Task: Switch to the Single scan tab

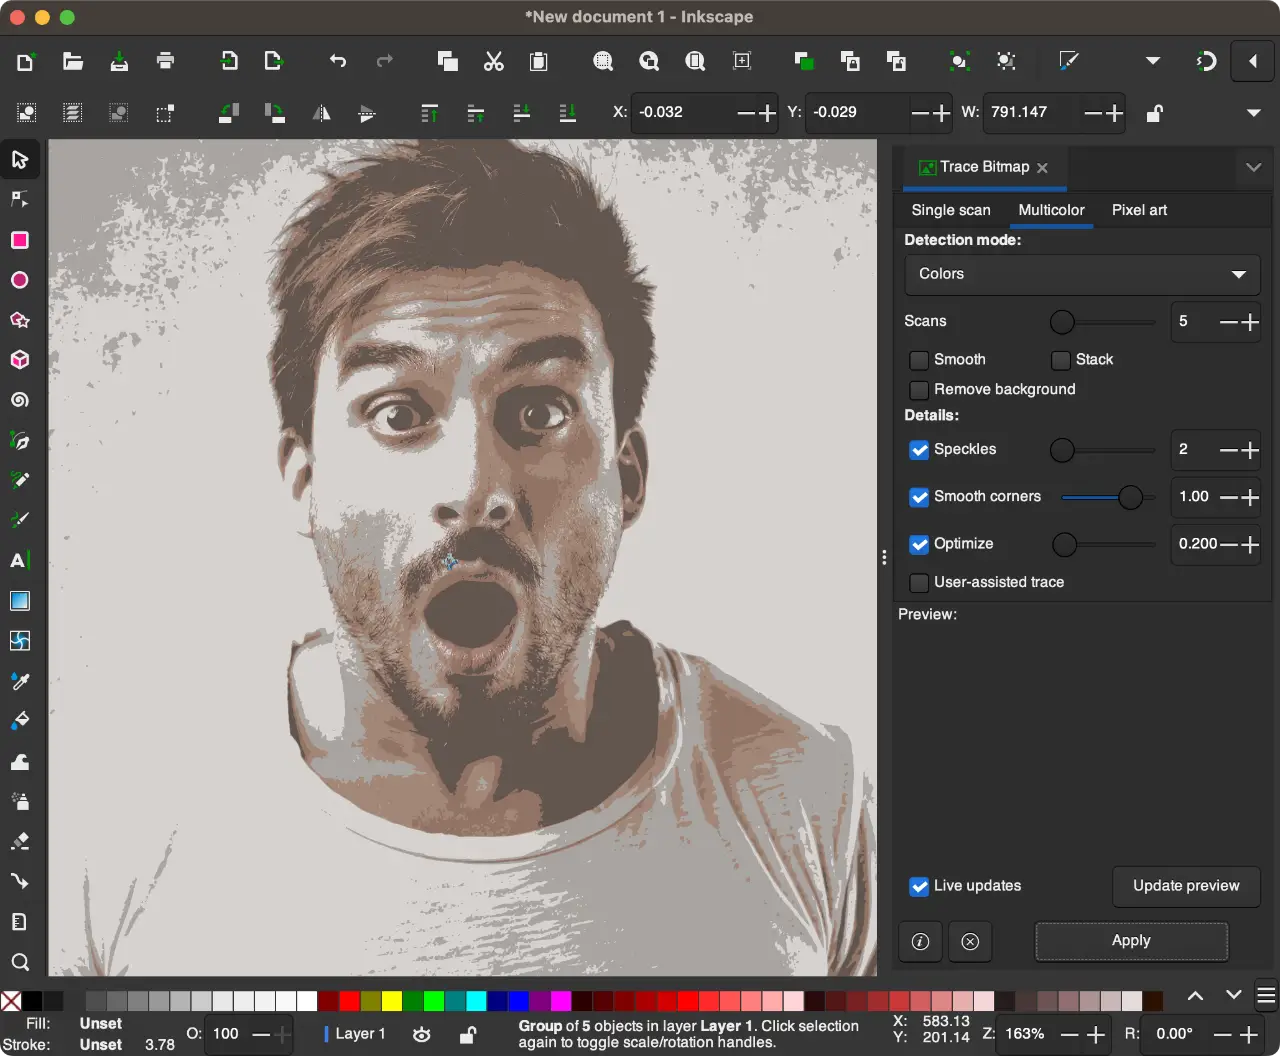Action: (x=950, y=210)
